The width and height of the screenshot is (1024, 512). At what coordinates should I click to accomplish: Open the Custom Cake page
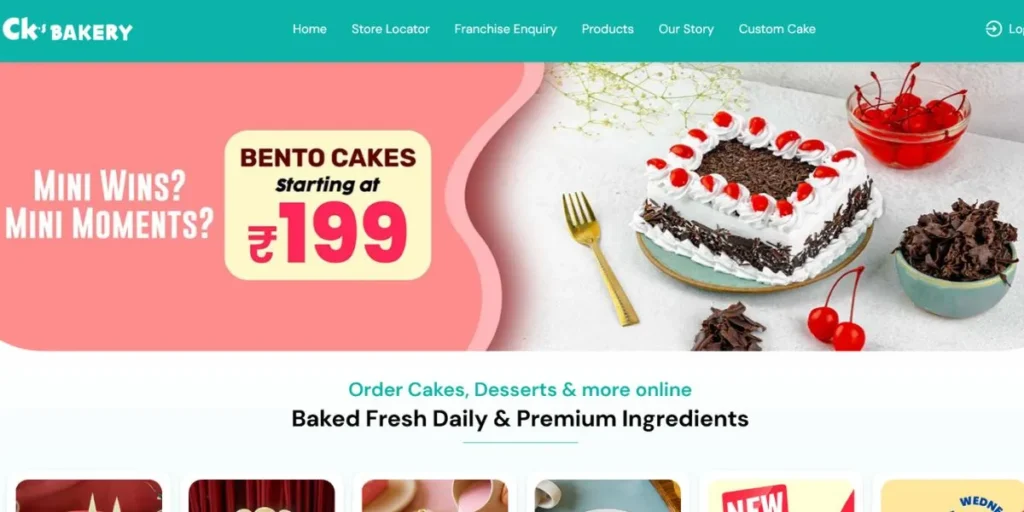tap(776, 29)
